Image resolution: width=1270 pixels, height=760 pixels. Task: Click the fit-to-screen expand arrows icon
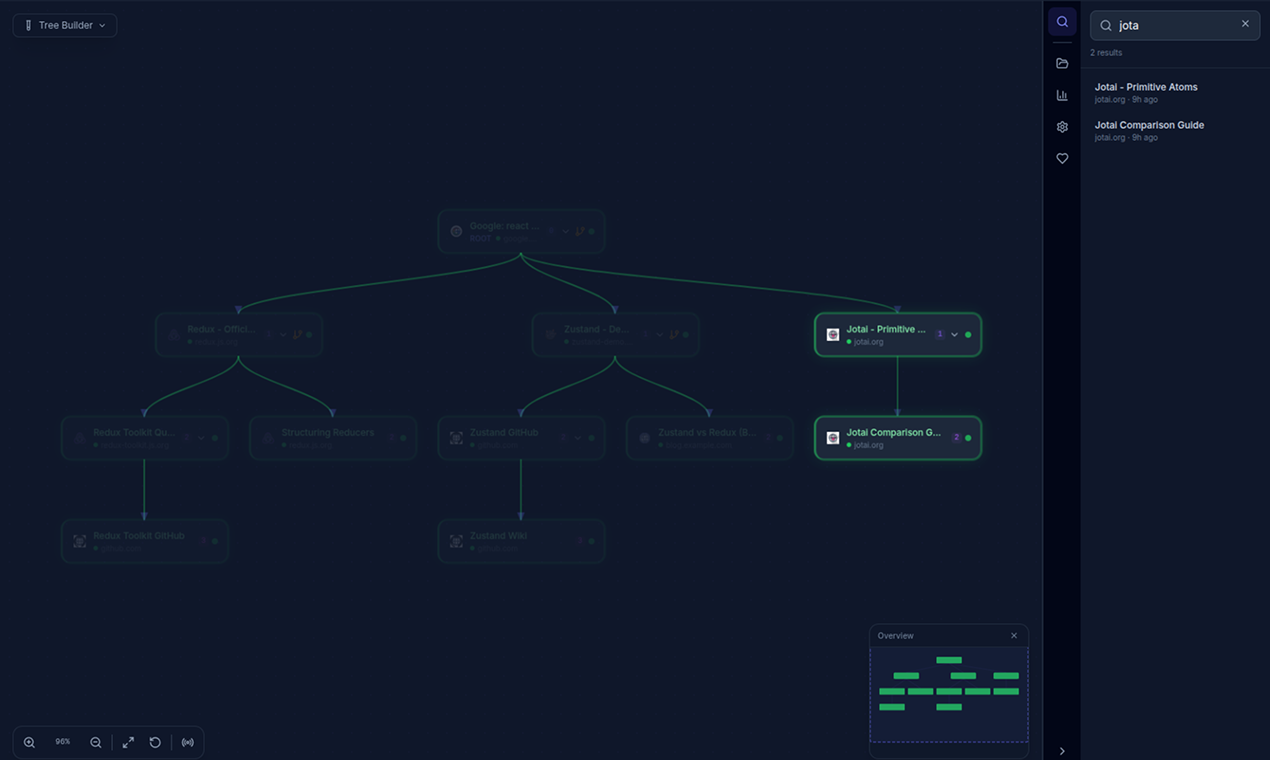128,742
